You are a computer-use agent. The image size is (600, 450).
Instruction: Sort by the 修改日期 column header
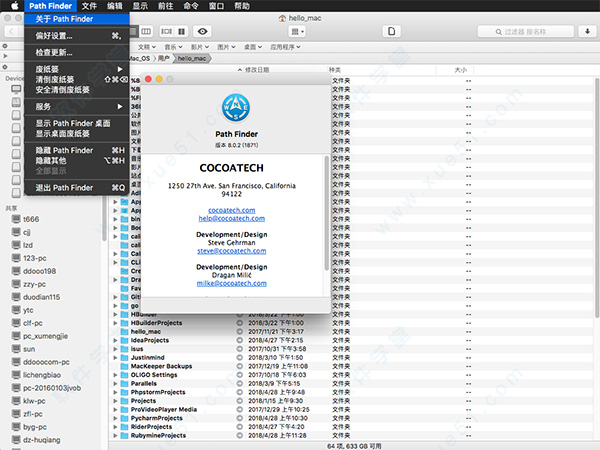pos(257,70)
